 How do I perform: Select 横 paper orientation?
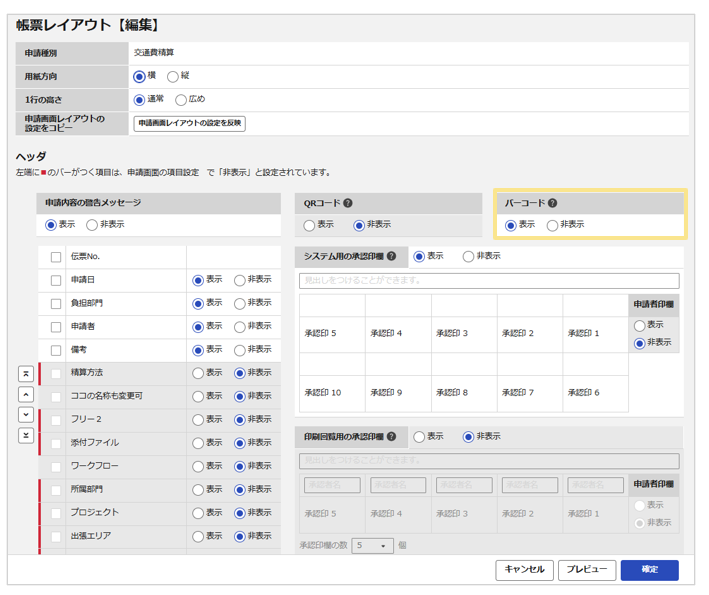(139, 76)
